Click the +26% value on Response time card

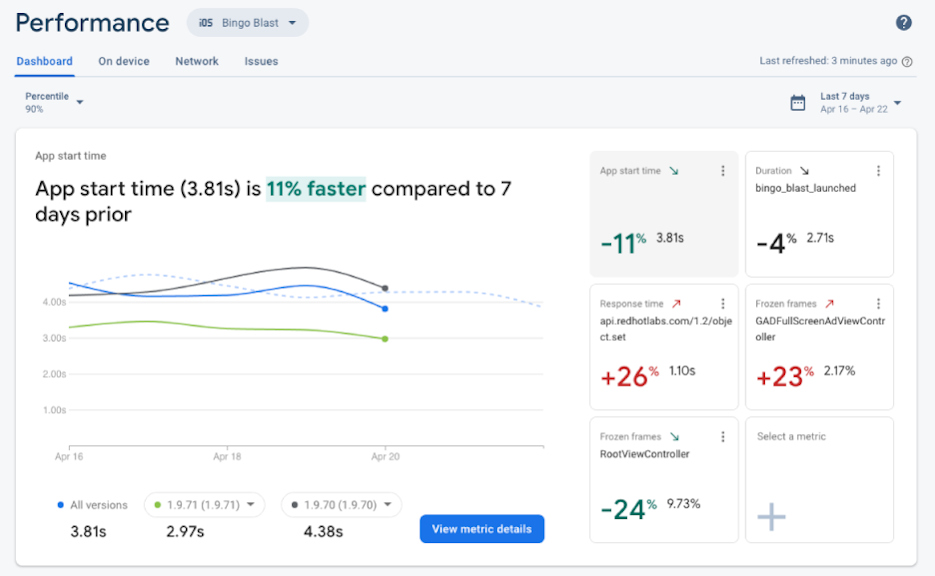point(630,377)
